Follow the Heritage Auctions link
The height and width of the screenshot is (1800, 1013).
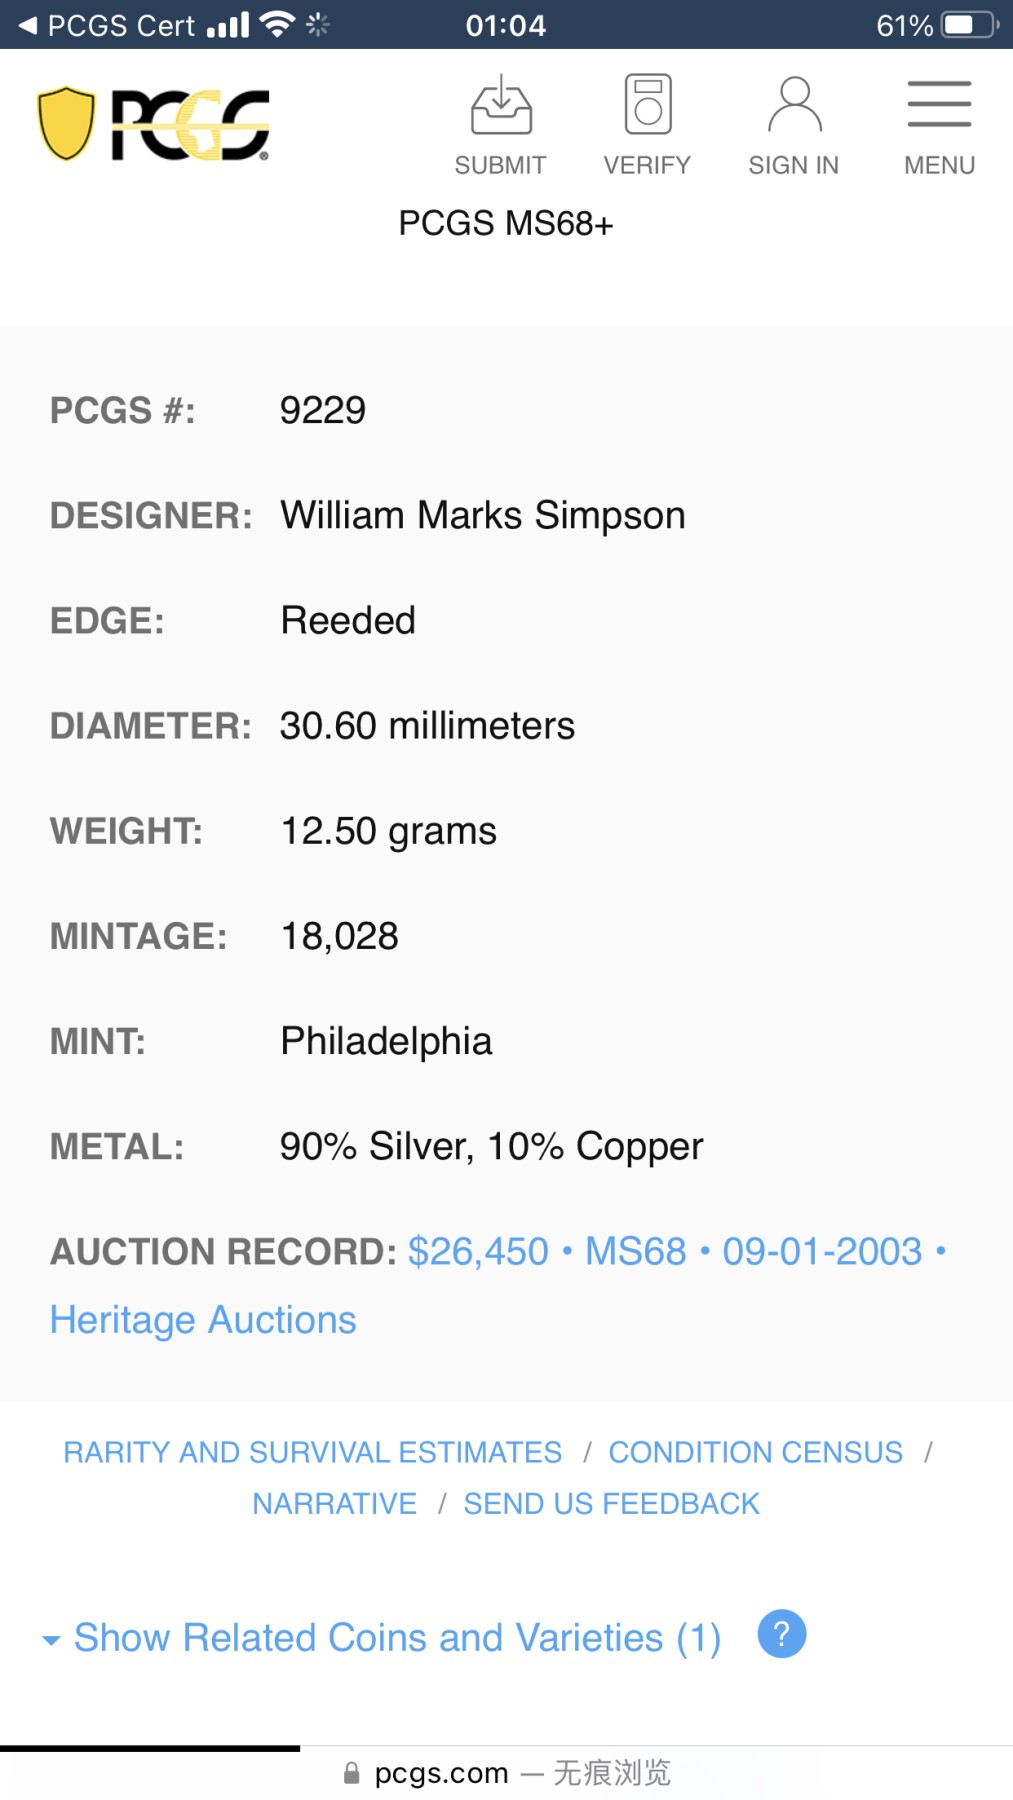pyautogui.click(x=203, y=1320)
